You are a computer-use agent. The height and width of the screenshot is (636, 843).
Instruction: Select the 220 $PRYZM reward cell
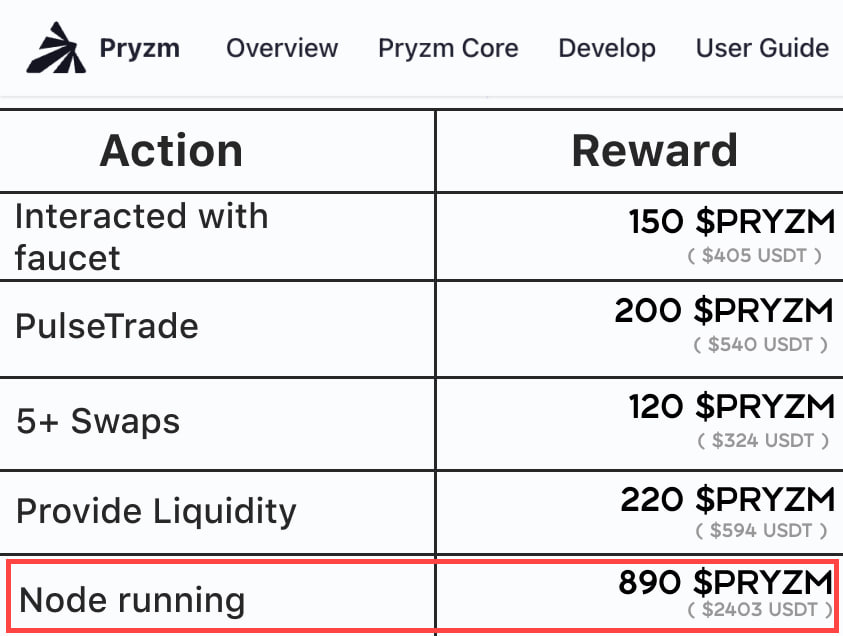[x=639, y=512]
